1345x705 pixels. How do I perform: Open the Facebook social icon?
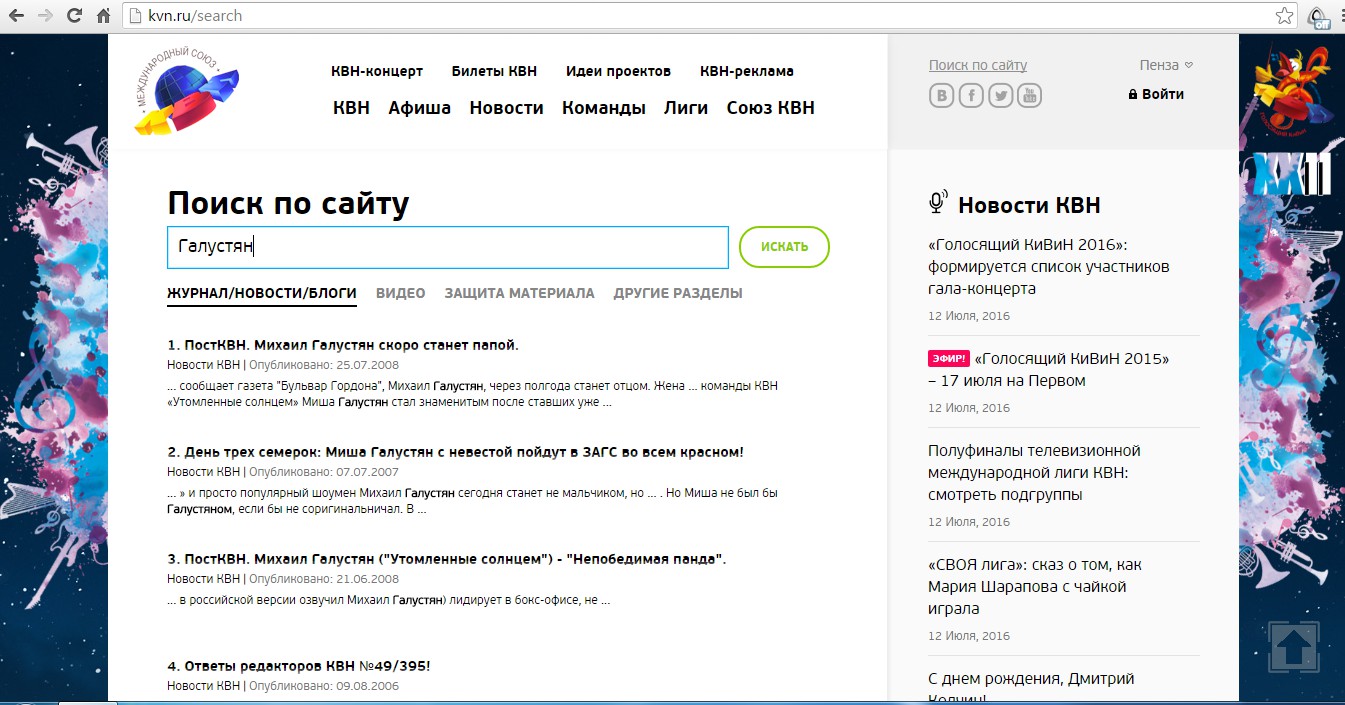click(971, 95)
